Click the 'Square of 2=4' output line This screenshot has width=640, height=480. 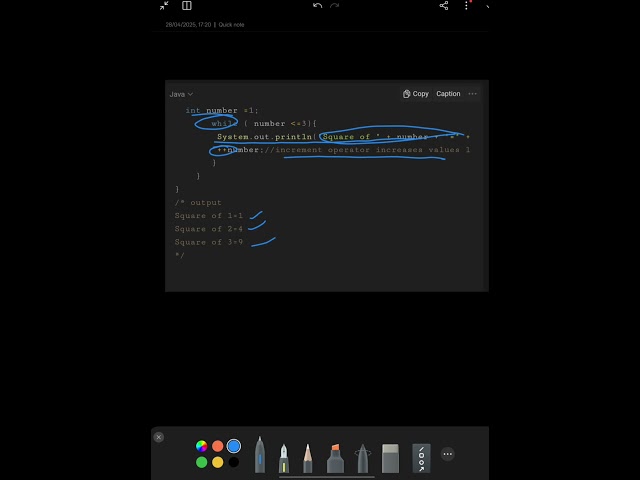pos(209,229)
